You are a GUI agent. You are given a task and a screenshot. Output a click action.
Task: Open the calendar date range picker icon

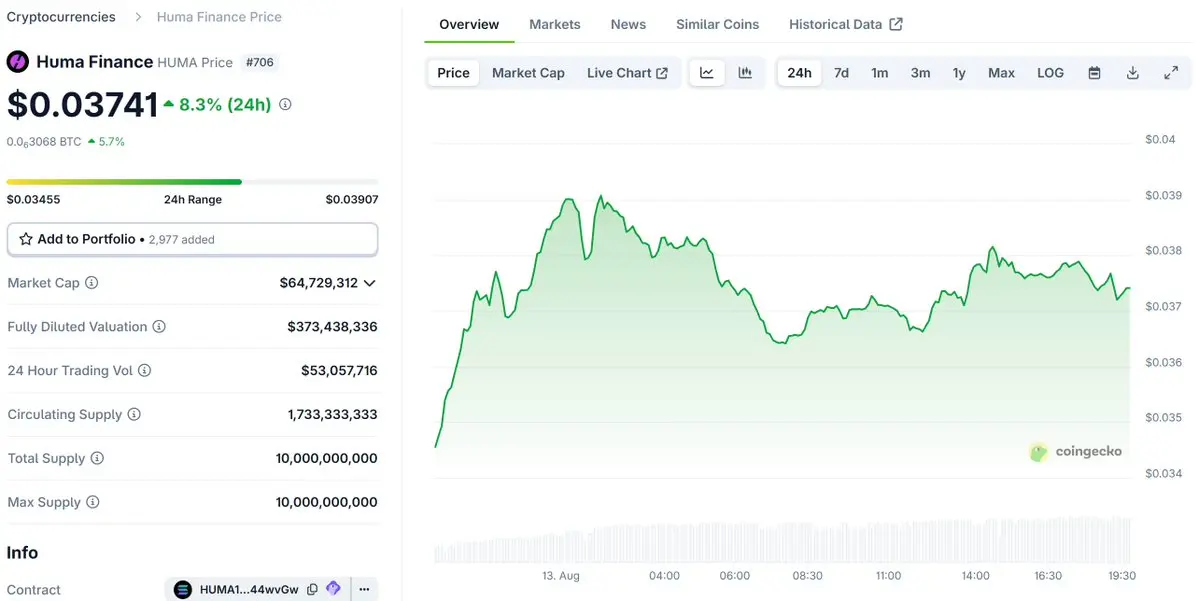(1094, 73)
